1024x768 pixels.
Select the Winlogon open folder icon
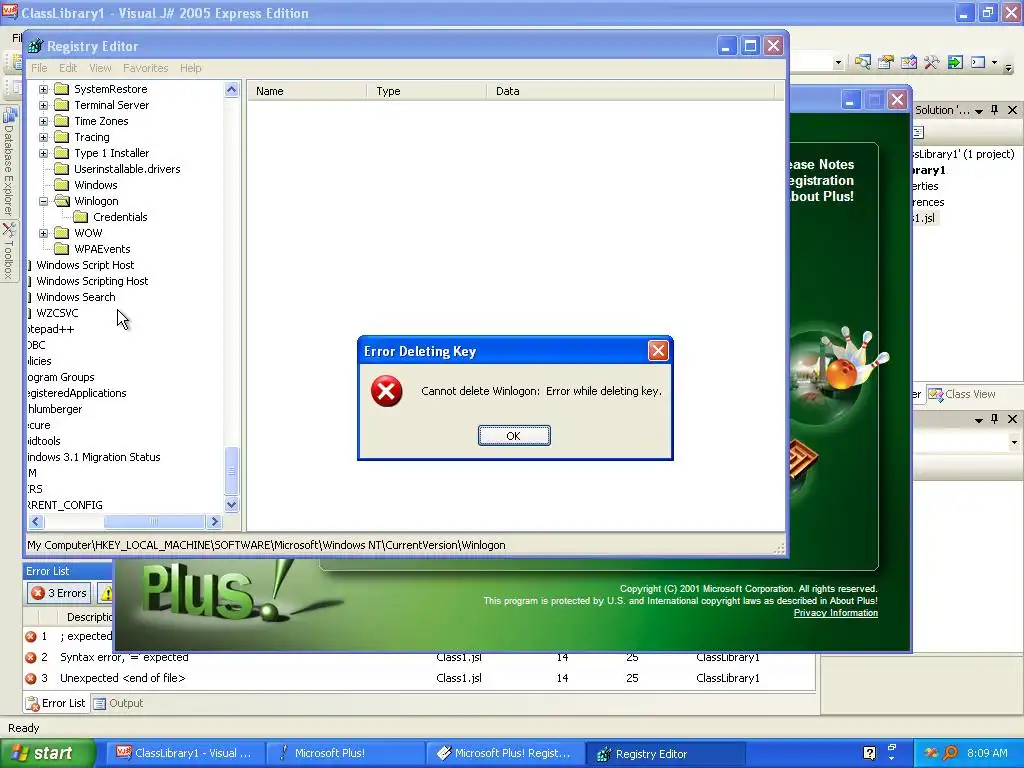click(62, 201)
